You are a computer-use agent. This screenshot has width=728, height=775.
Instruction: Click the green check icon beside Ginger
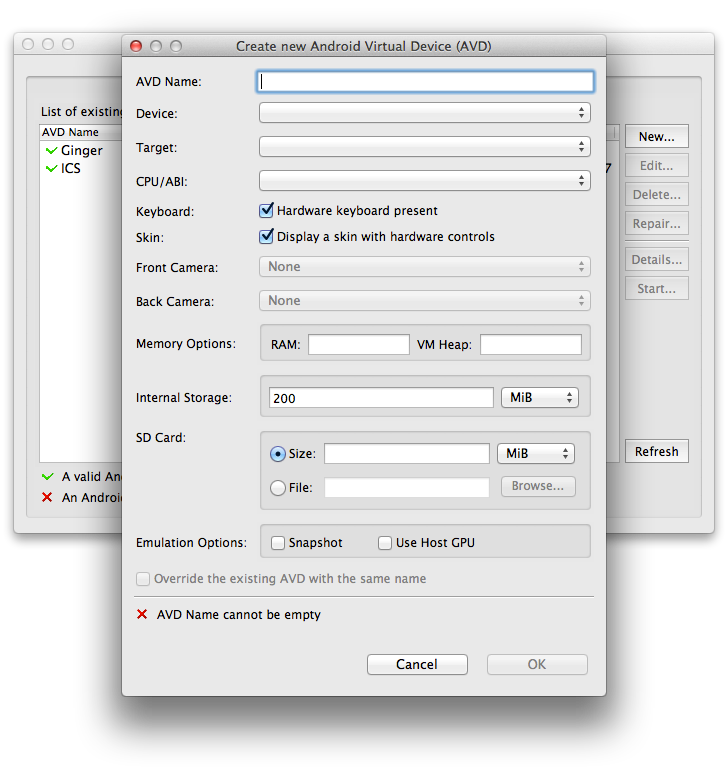(x=51, y=150)
